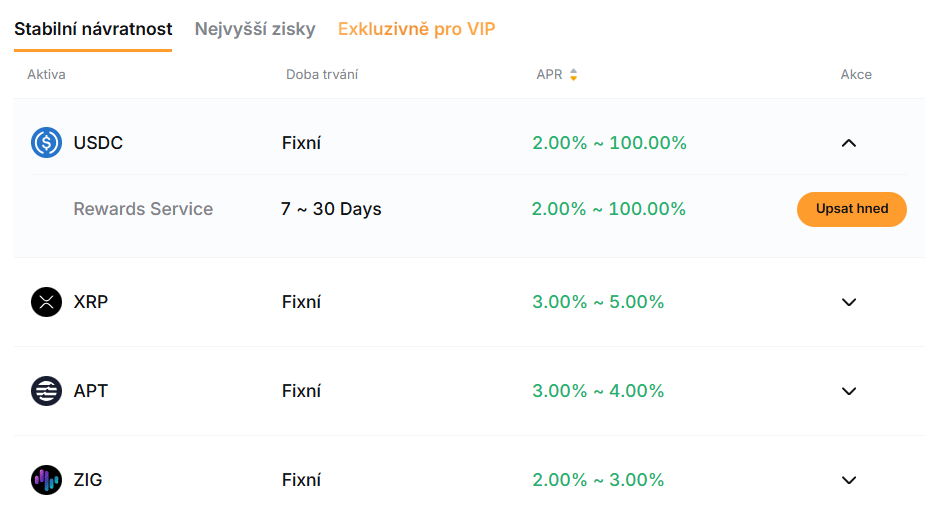The width and height of the screenshot is (934, 520).
Task: Expand the XRP row details
Action: [849, 302]
